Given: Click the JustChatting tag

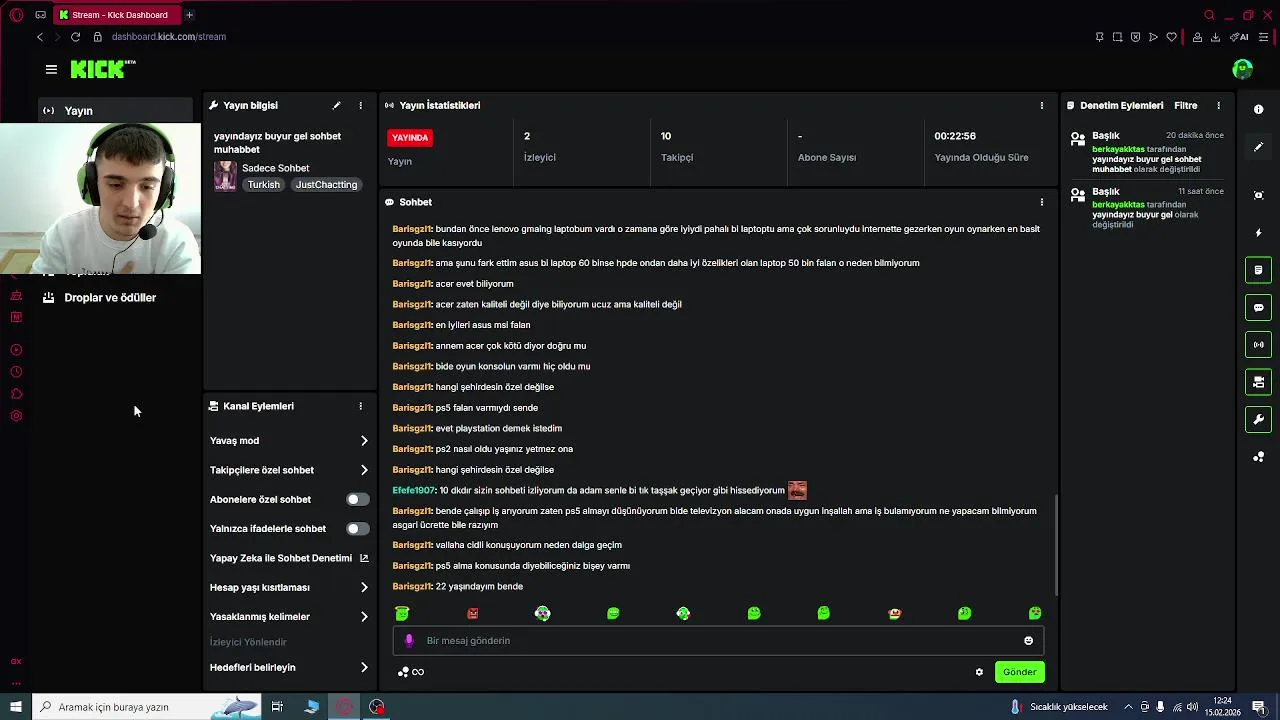Looking at the screenshot, I should coord(326,185).
